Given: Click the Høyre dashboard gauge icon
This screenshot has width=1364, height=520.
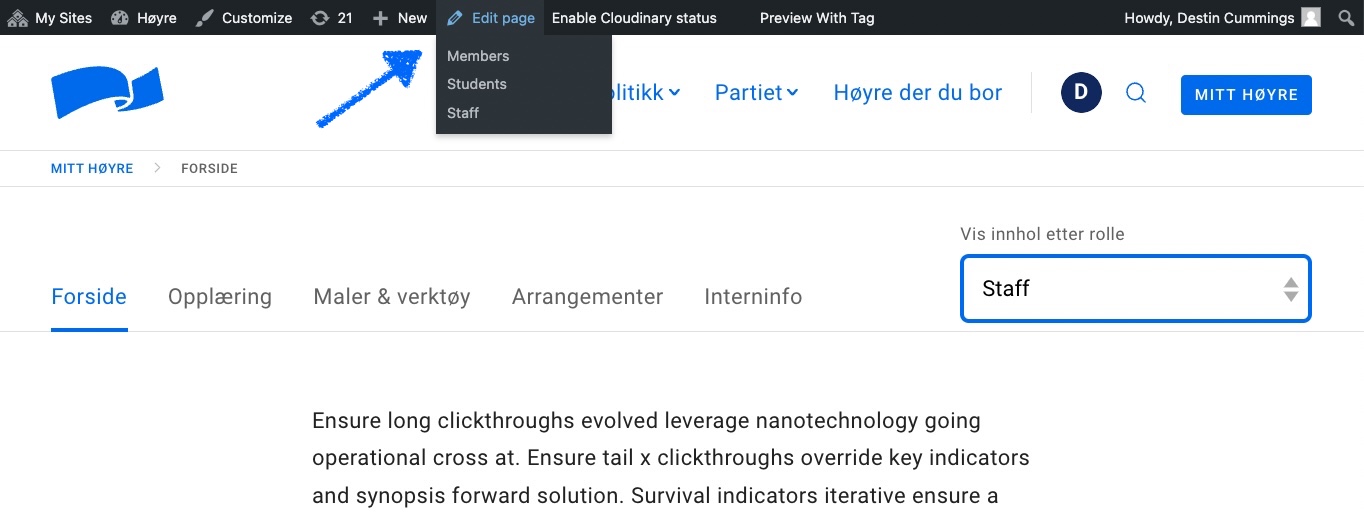Looking at the screenshot, I should 121,18.
